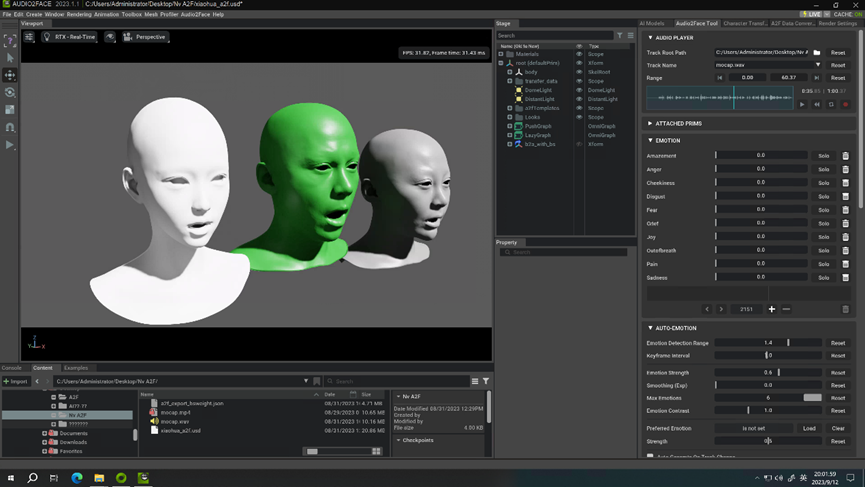Image resolution: width=865 pixels, height=487 pixels.
Task: Play the audio track in Audio Player
Action: (x=802, y=104)
